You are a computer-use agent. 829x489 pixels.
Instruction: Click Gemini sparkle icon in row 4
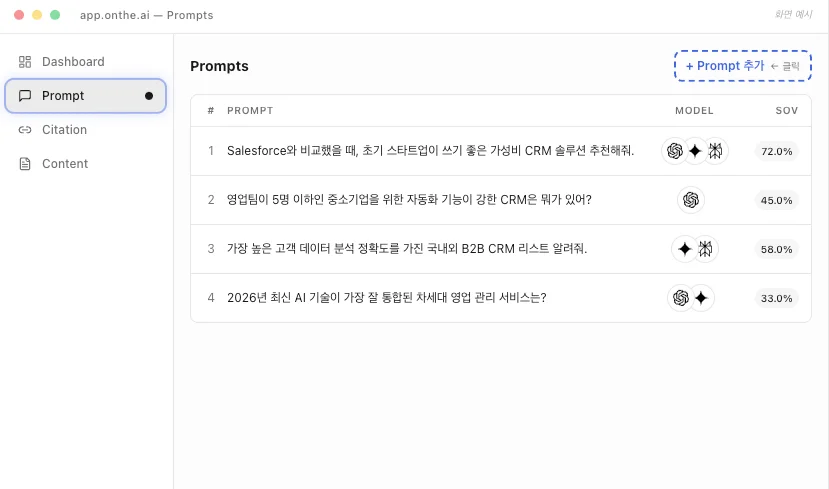pos(702,298)
